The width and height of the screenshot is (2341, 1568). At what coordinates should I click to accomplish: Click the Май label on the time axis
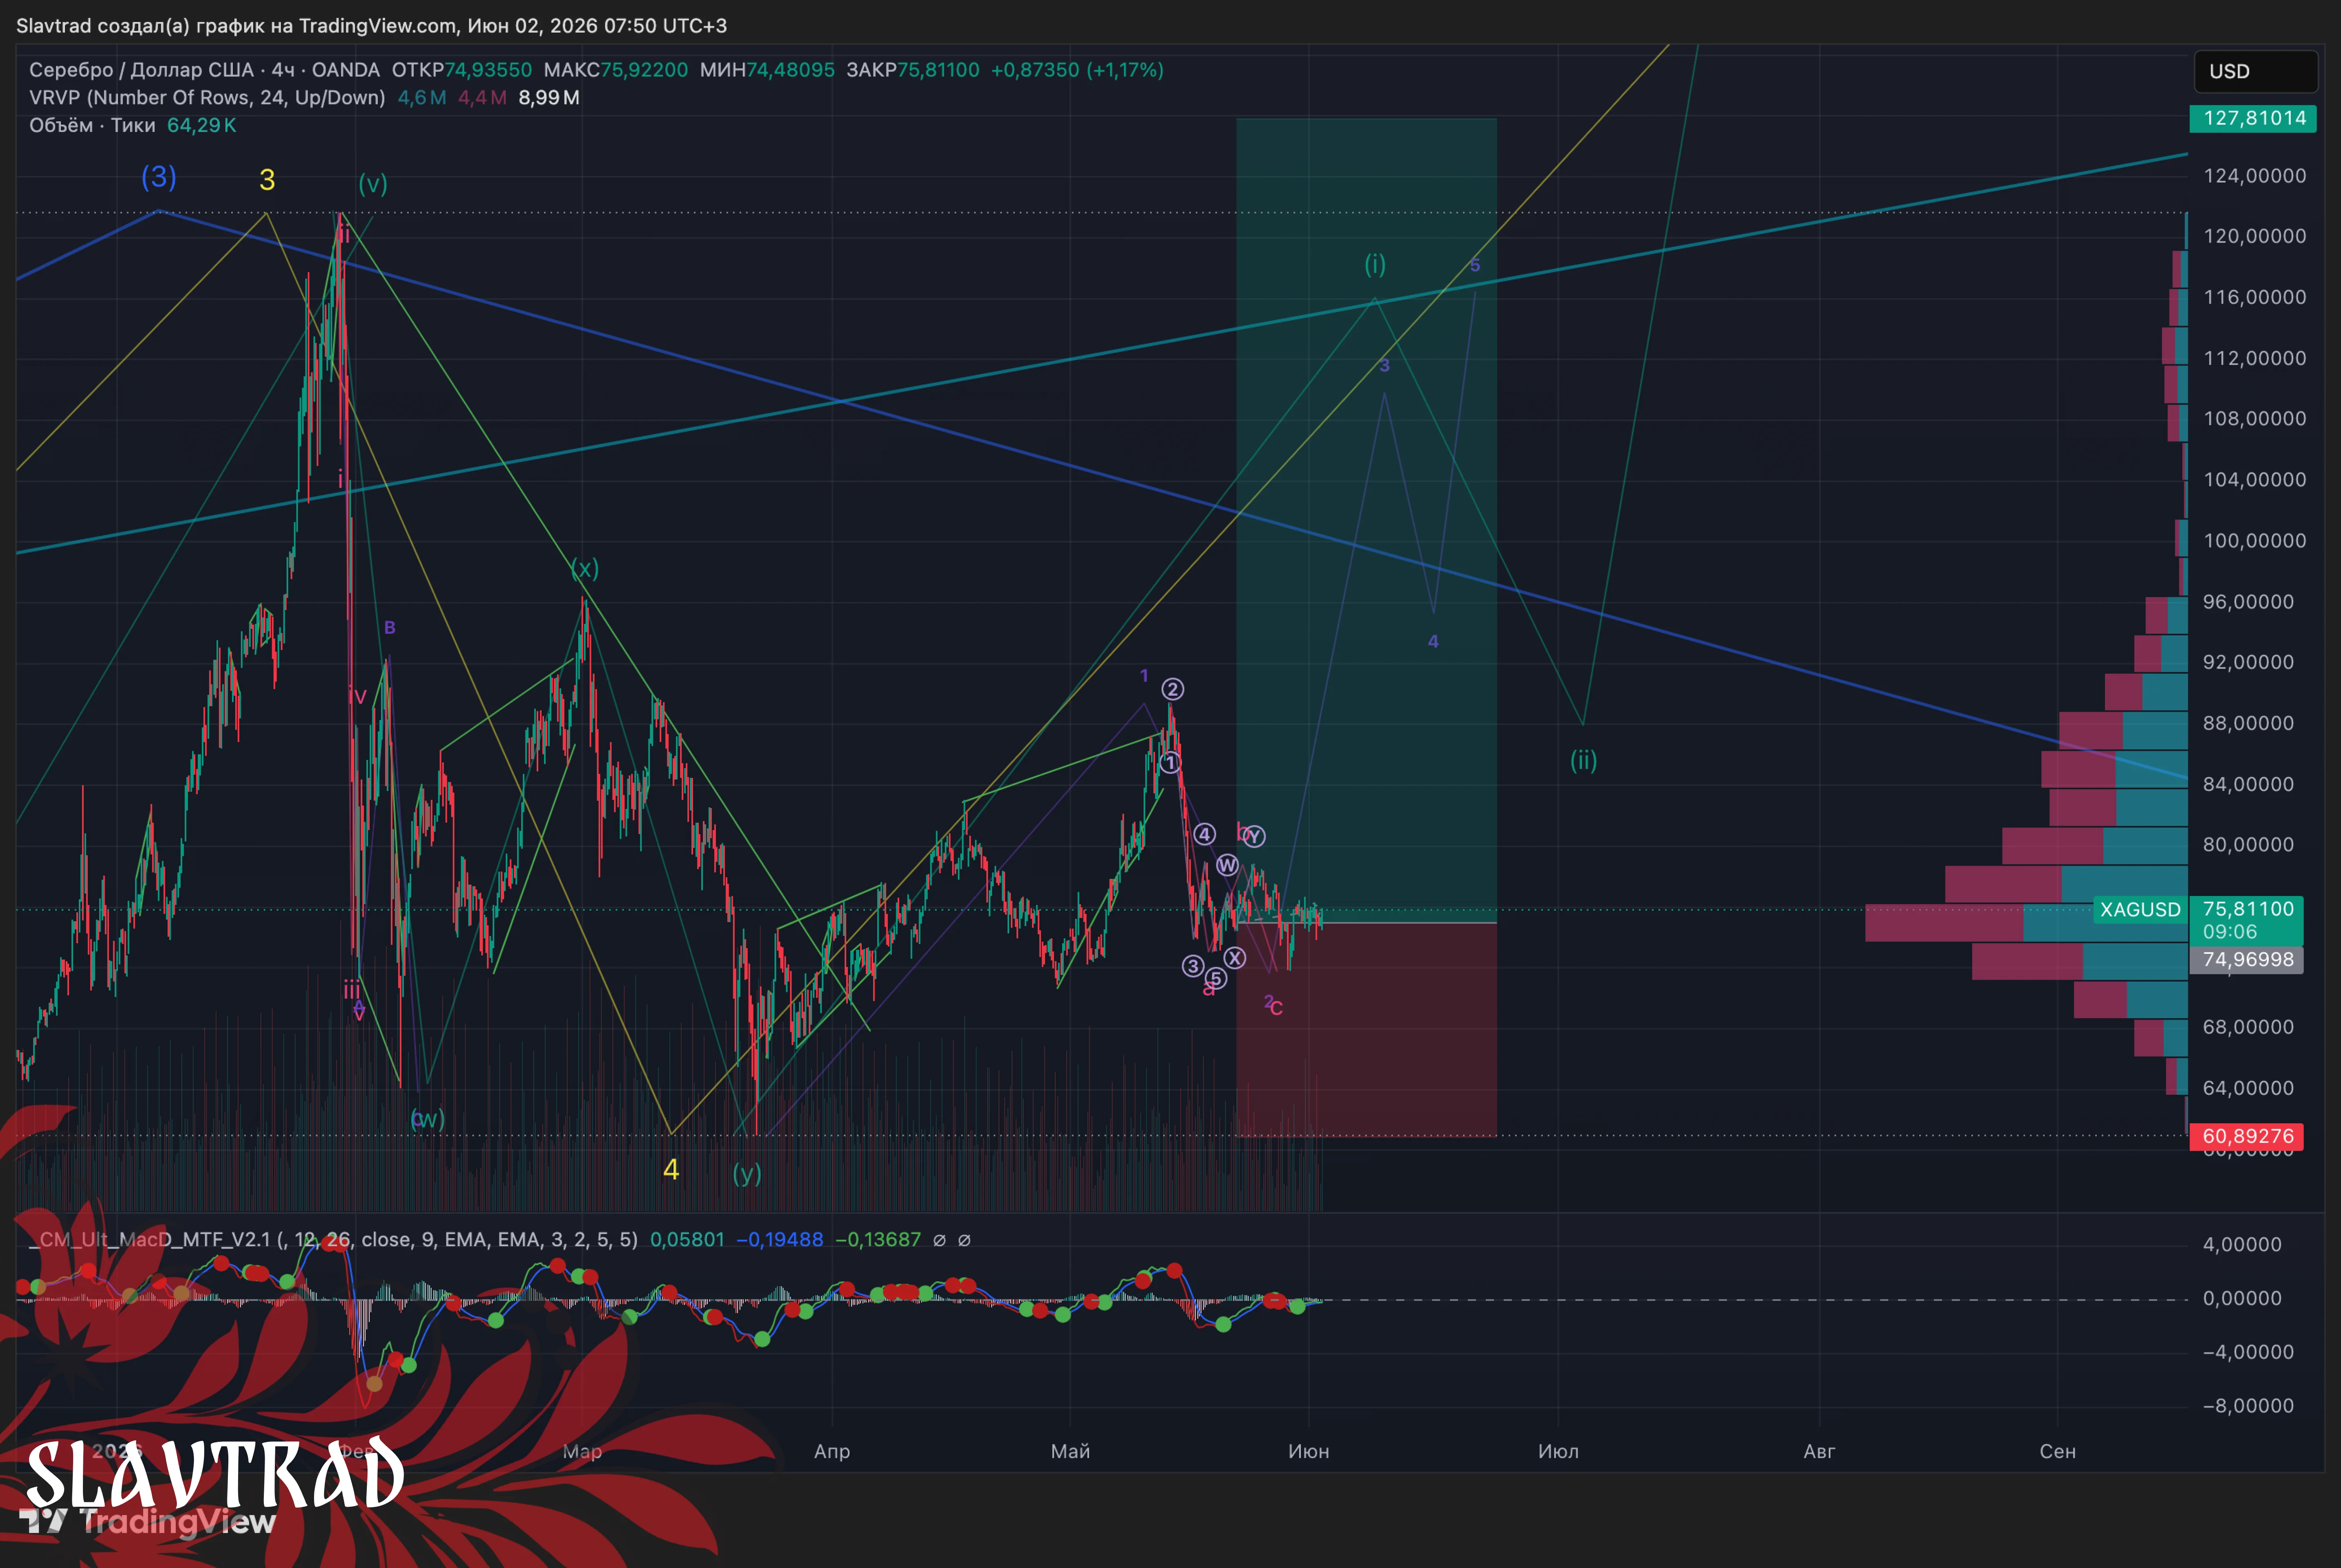(1070, 1452)
